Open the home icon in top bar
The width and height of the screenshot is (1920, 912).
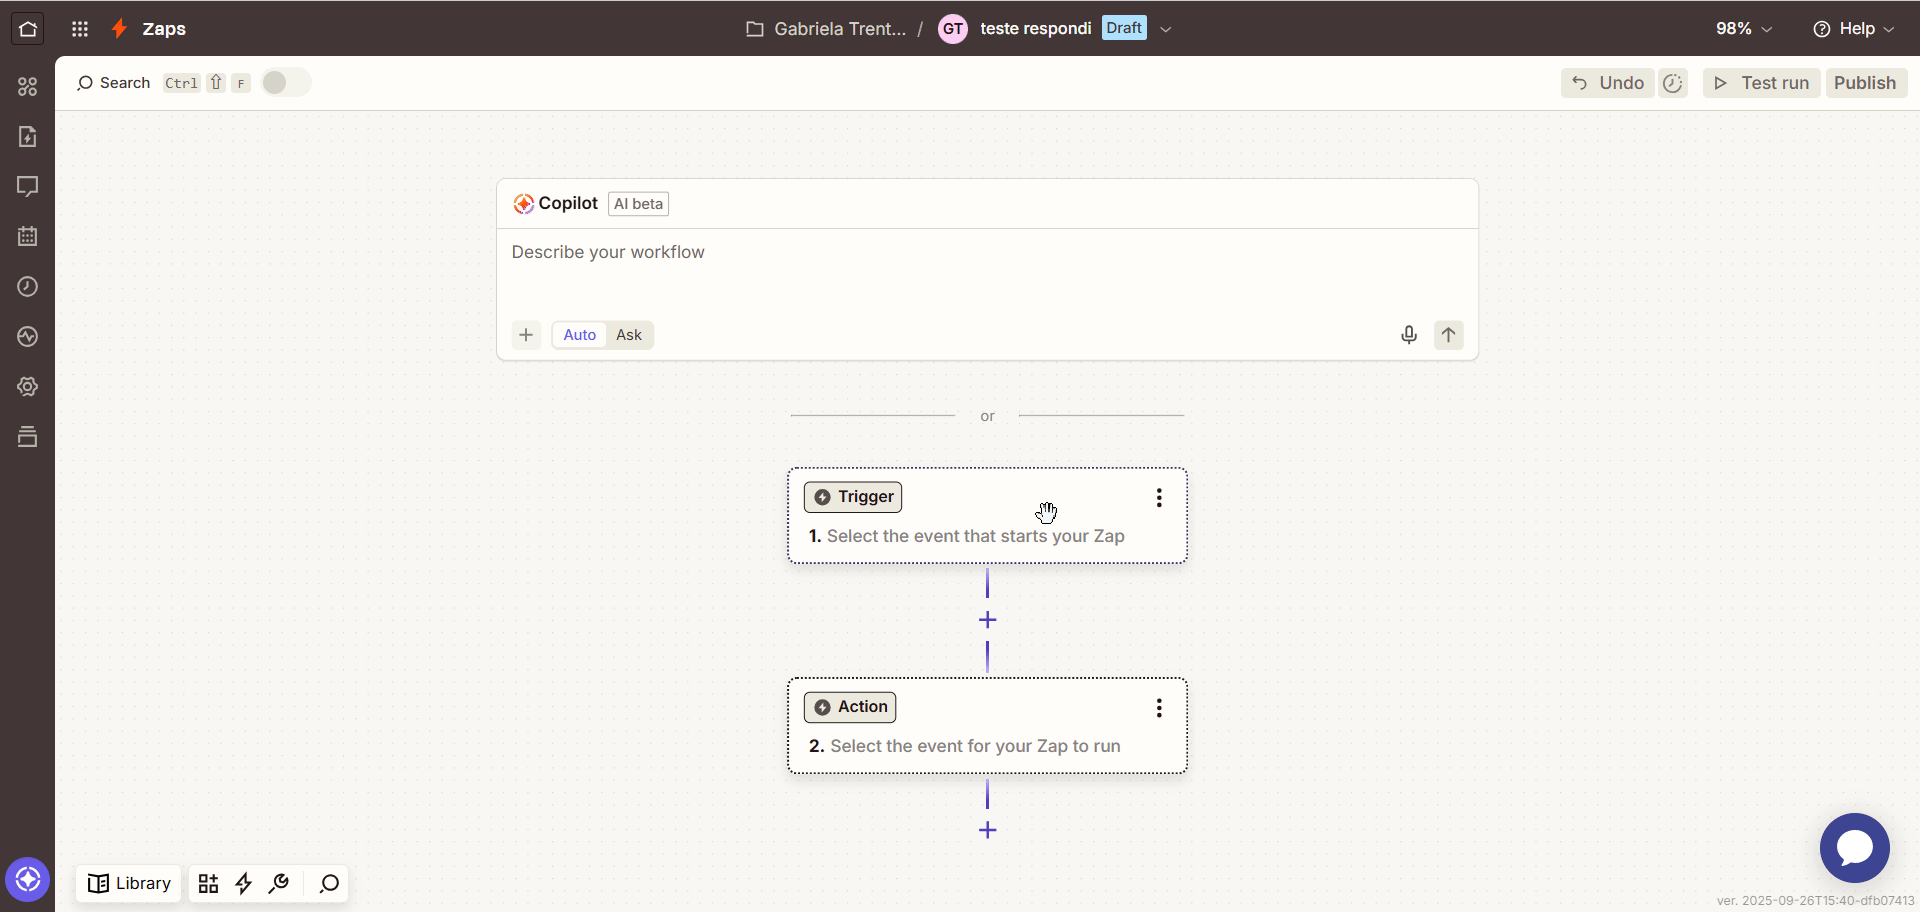(28, 28)
